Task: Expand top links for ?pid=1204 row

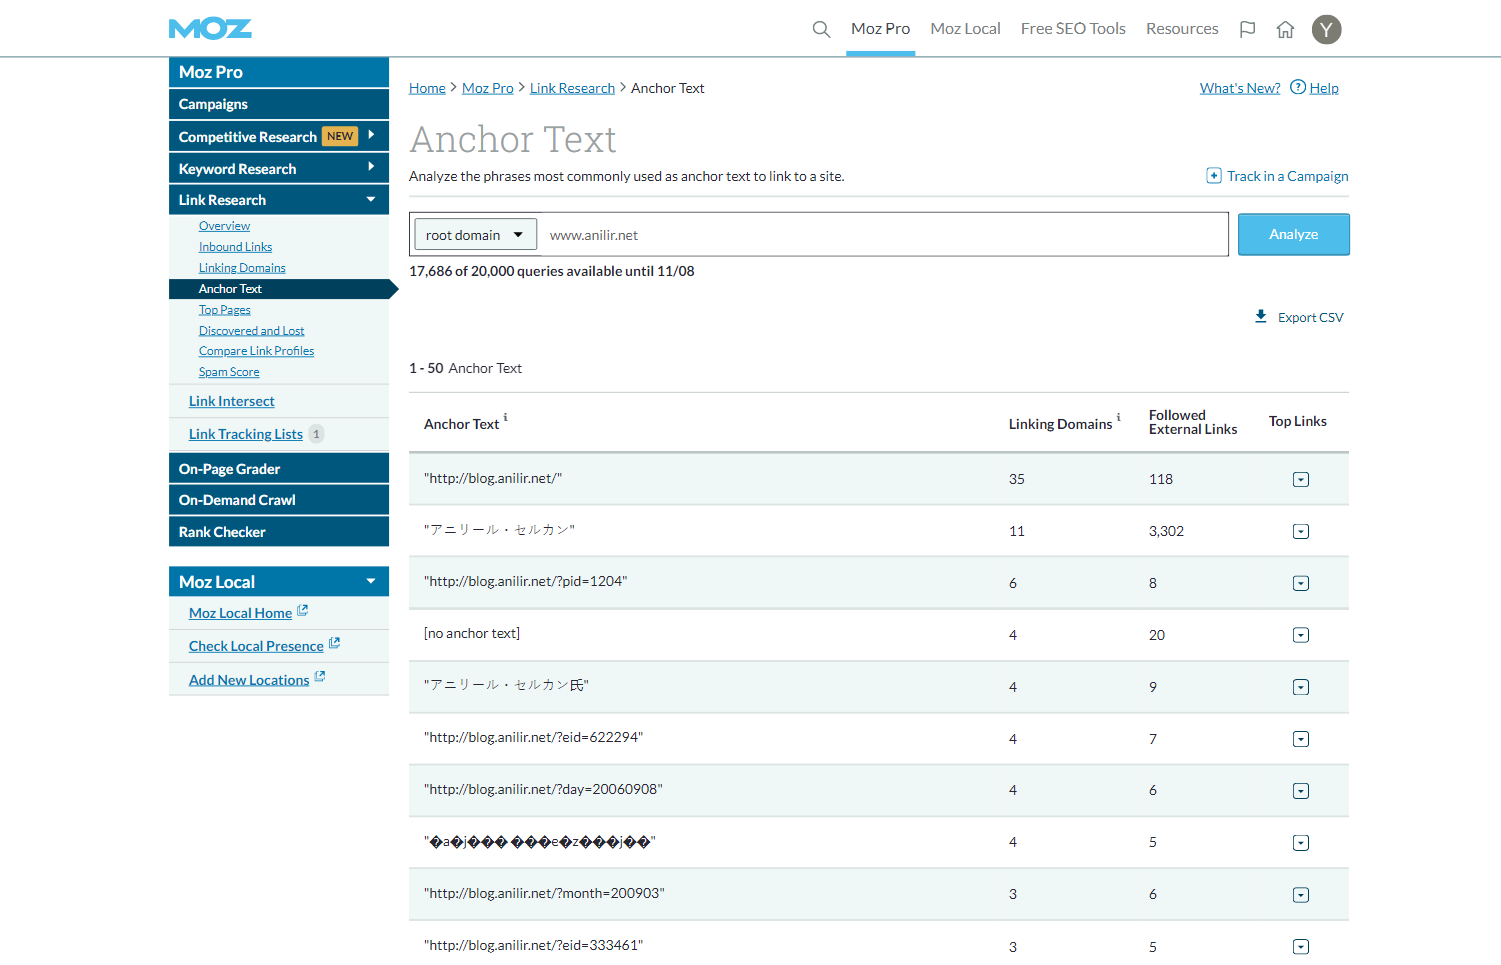Action: point(1300,583)
